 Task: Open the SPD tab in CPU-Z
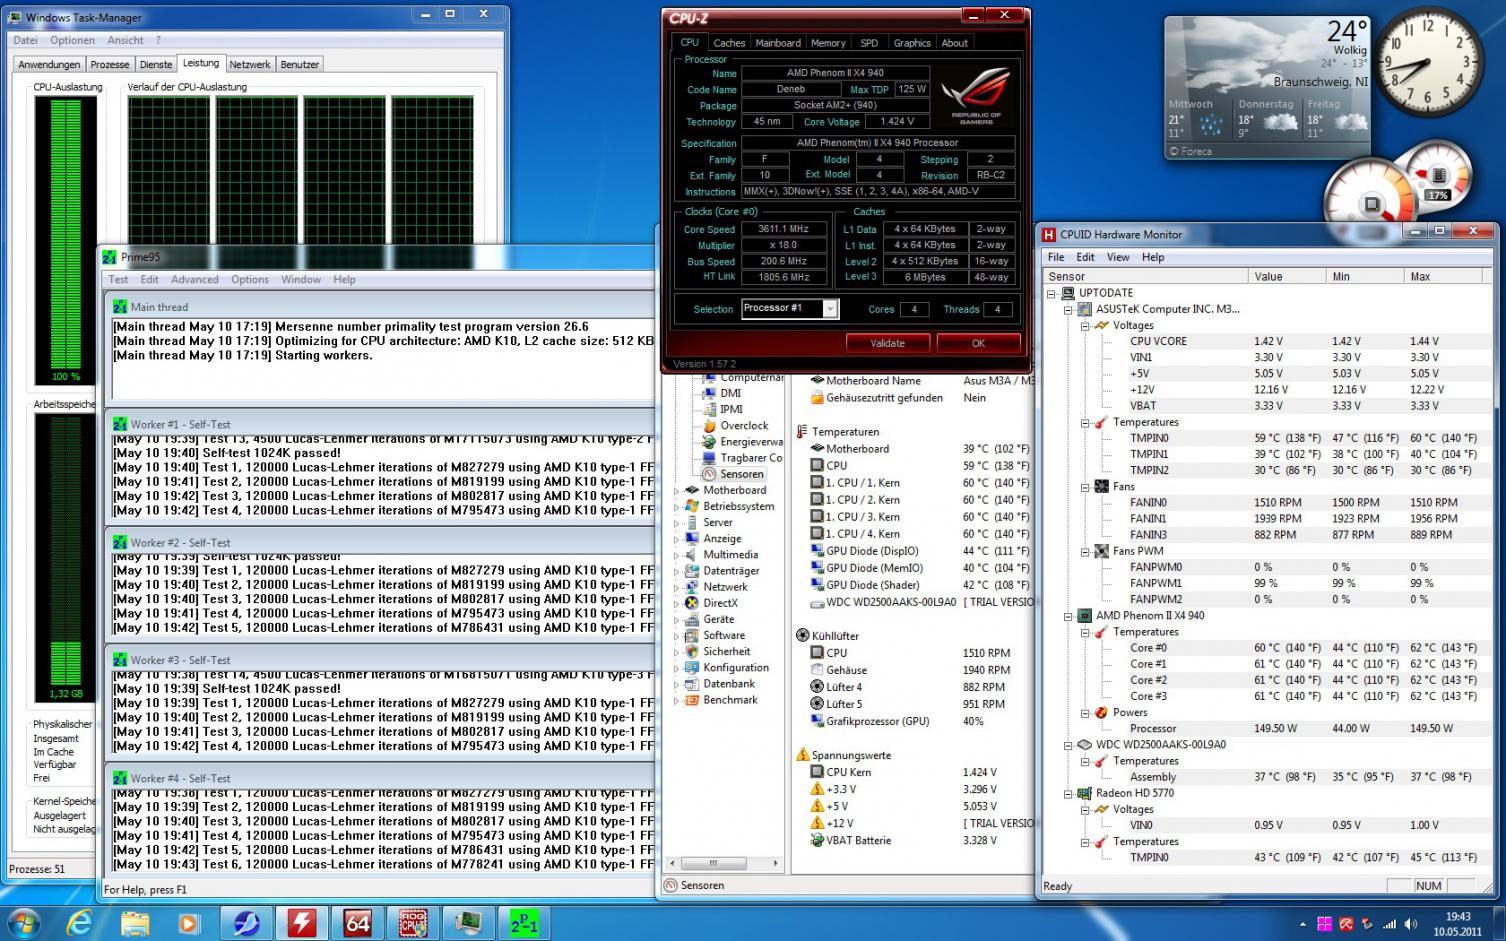coord(869,43)
